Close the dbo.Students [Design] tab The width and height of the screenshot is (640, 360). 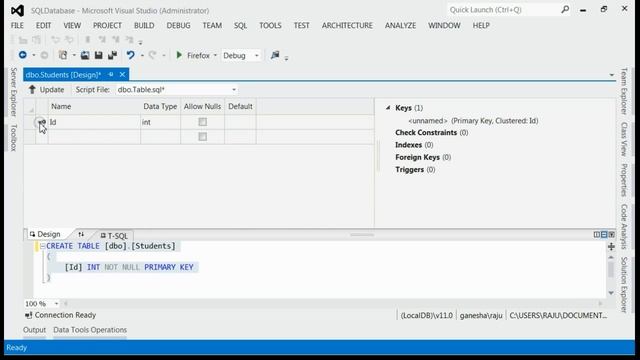point(122,75)
